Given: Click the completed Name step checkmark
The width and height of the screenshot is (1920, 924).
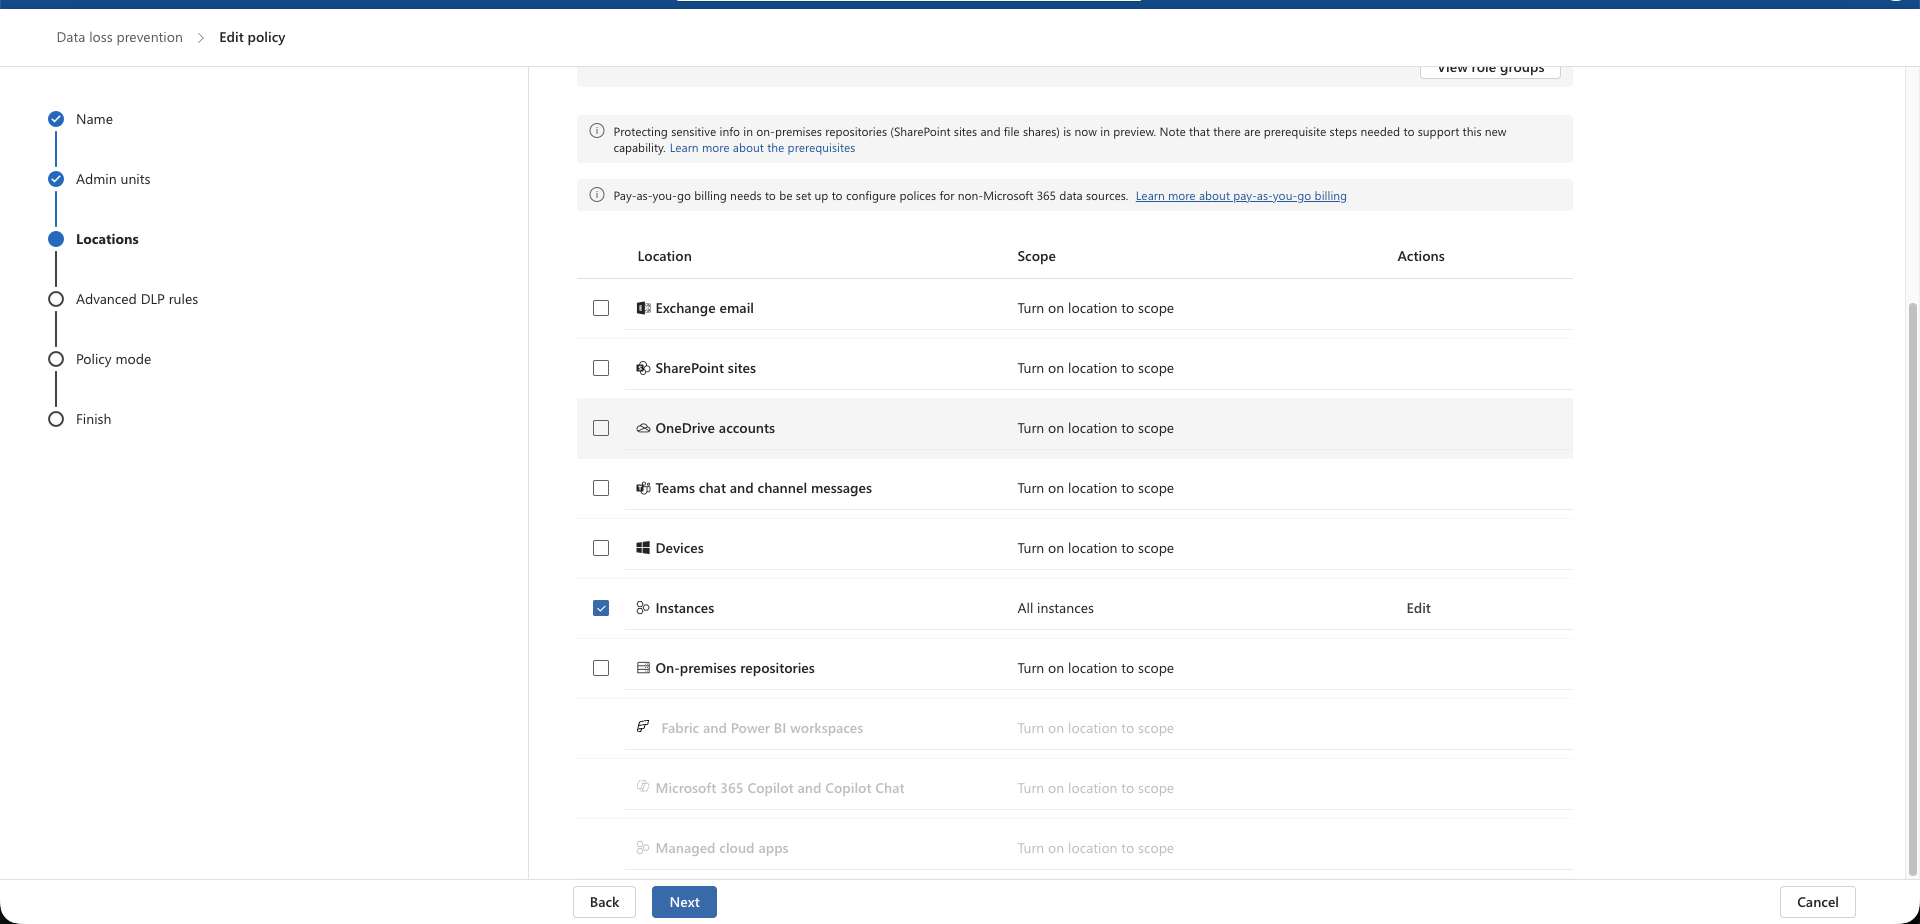Looking at the screenshot, I should [x=56, y=119].
